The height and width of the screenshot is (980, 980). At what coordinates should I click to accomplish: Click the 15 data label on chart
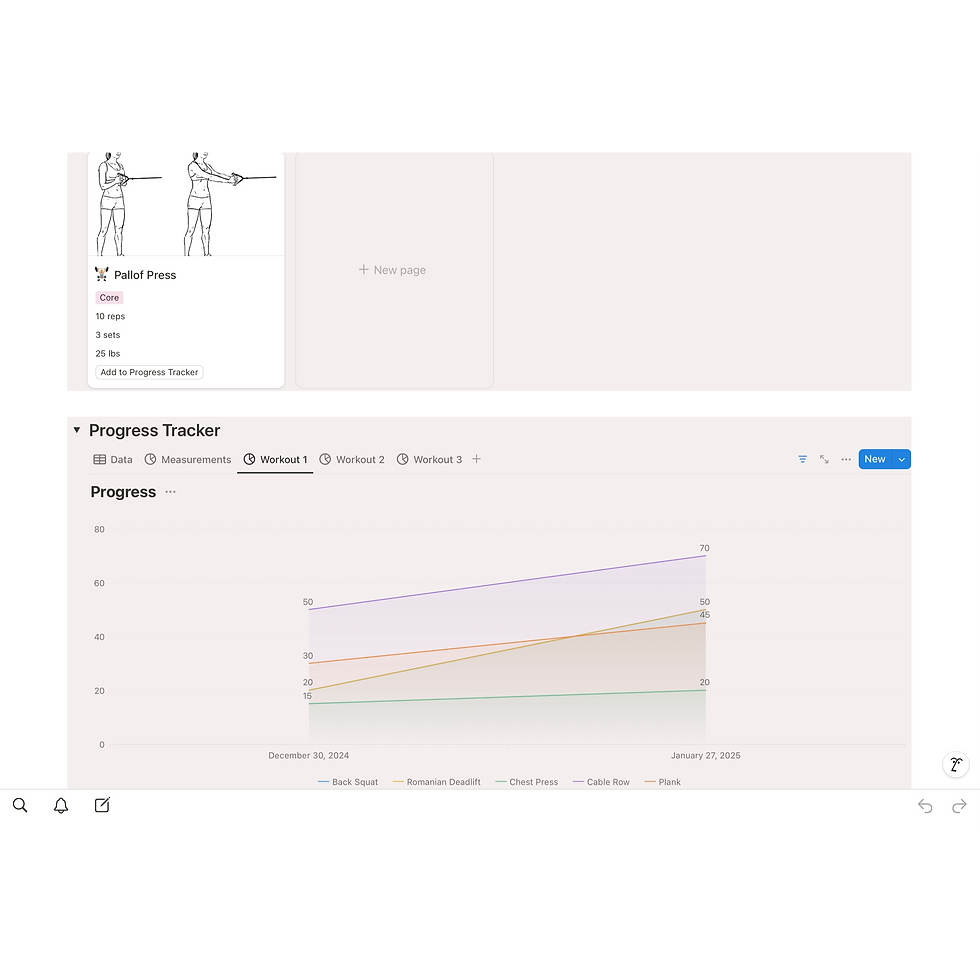307,696
